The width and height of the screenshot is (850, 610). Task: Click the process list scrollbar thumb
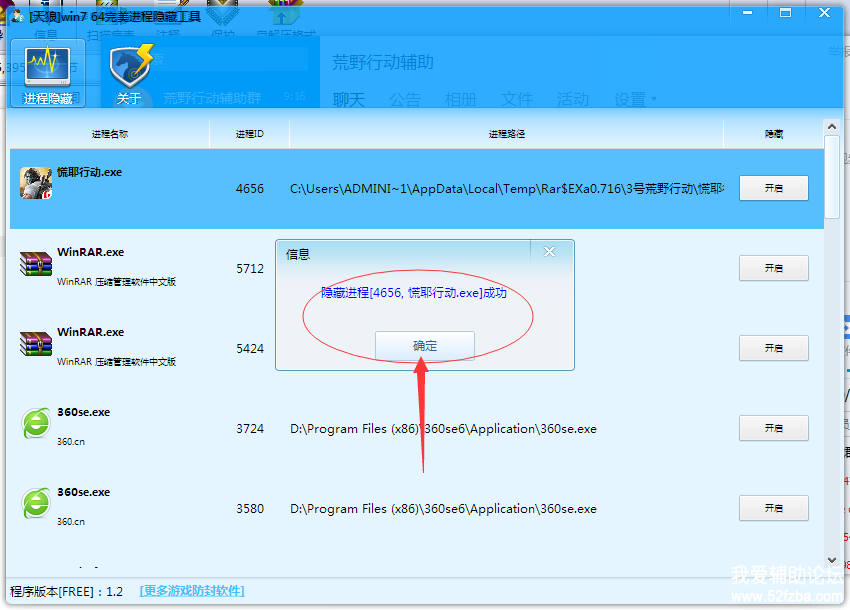pos(832,177)
